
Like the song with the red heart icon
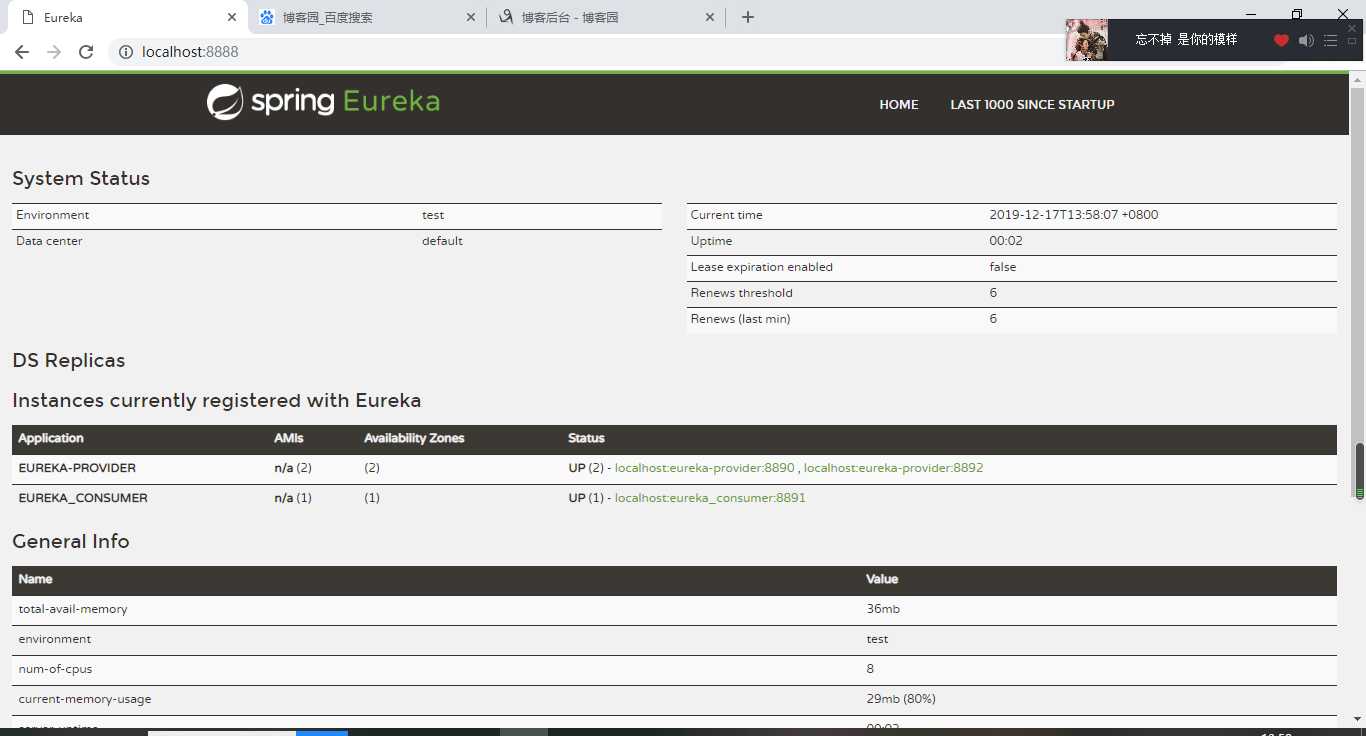click(1281, 40)
